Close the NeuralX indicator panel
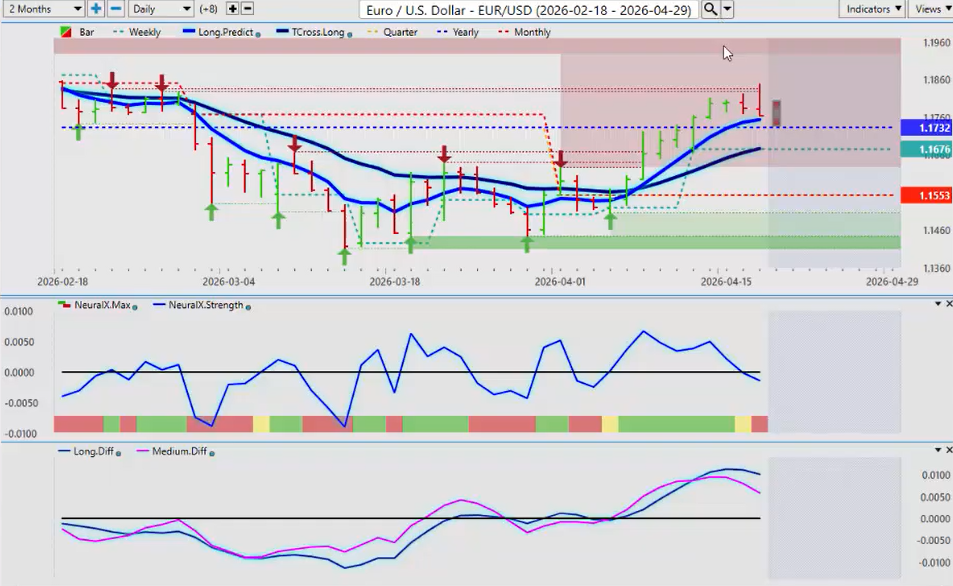This screenshot has width=953, height=586. tap(949, 304)
